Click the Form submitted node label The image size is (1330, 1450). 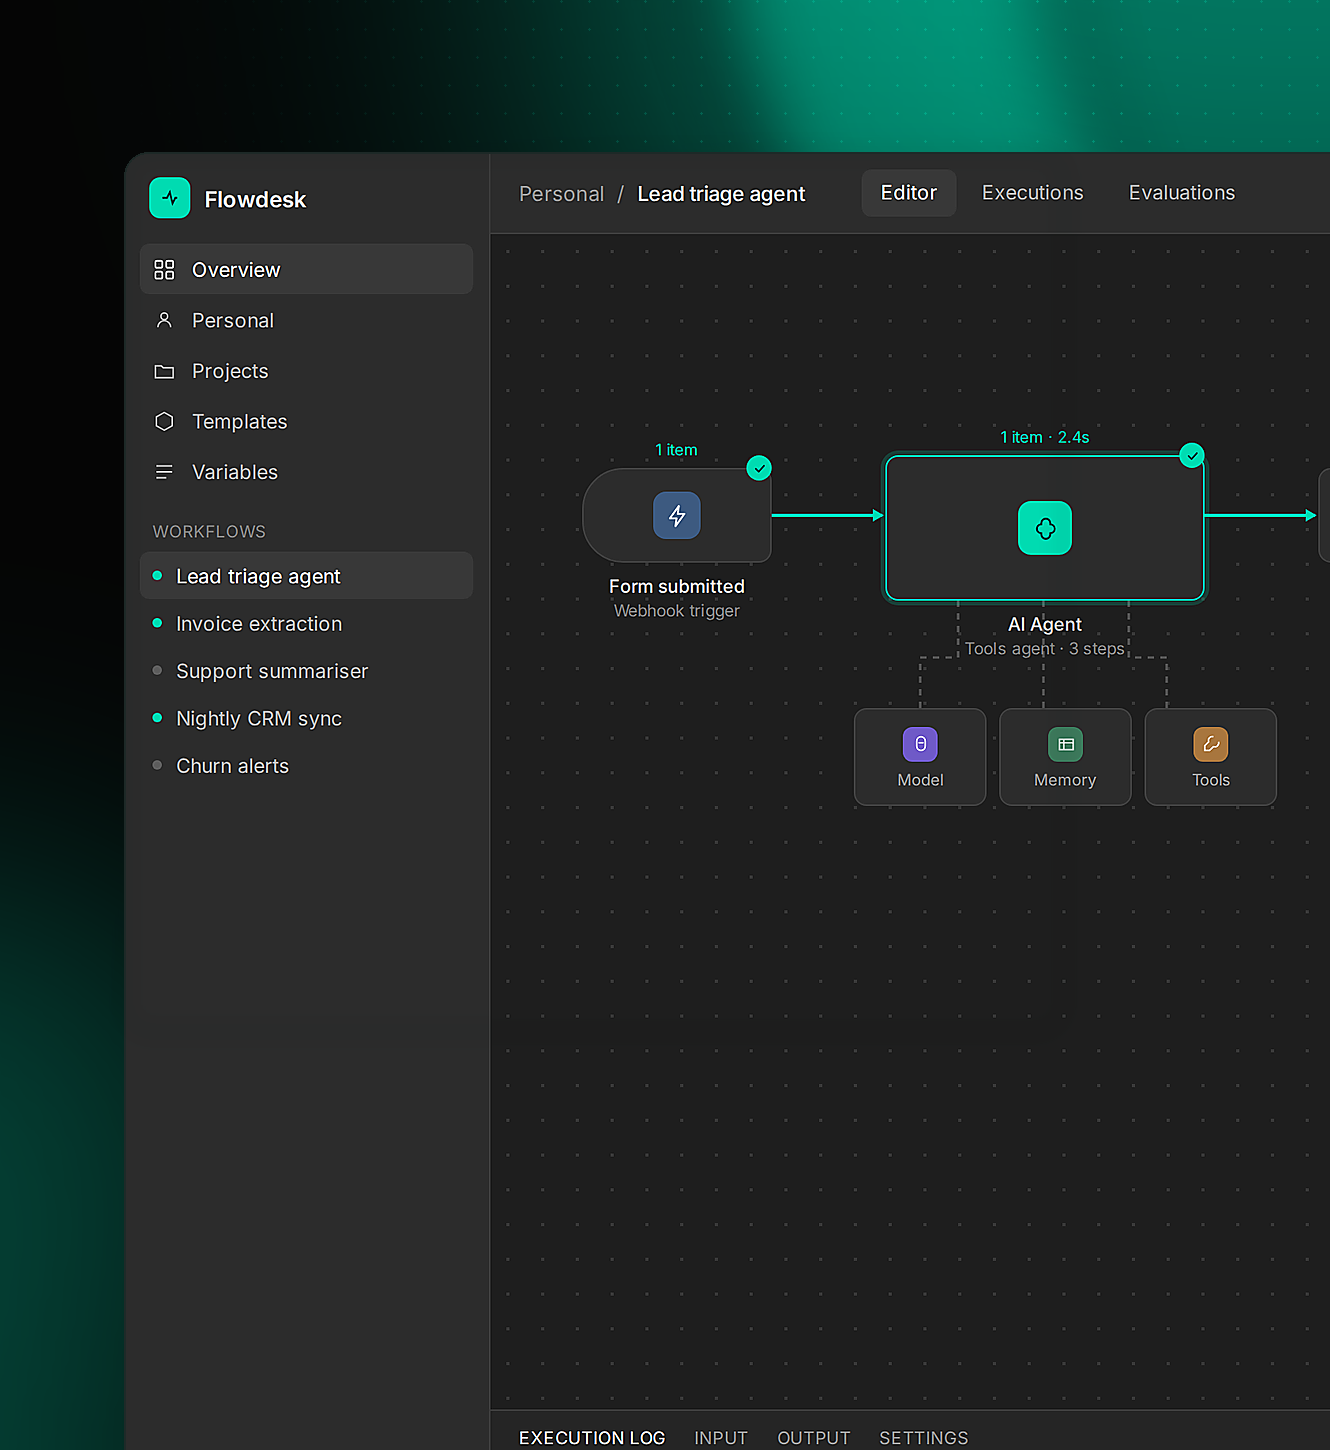click(x=677, y=586)
